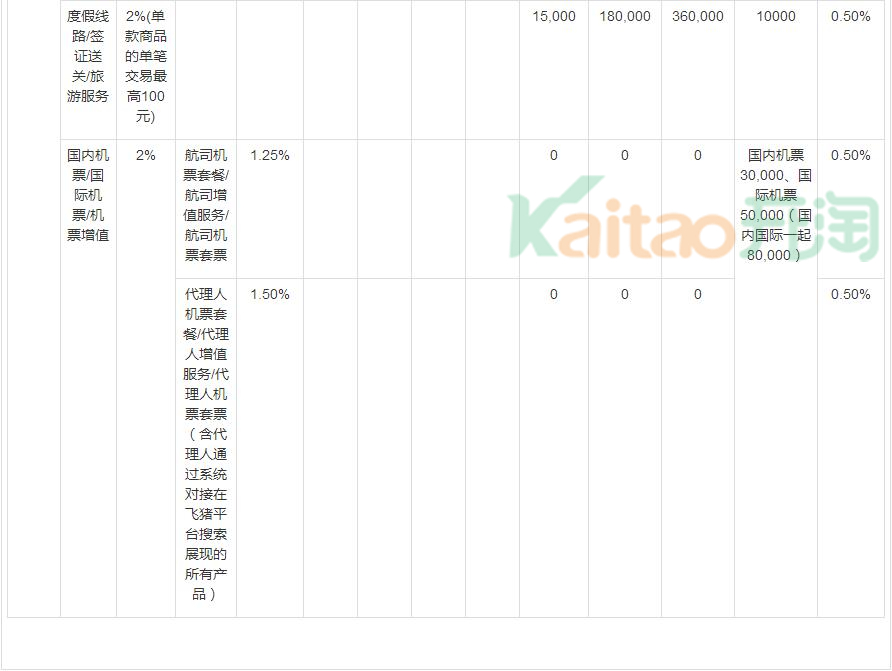
Task: Select the 360,000 value cell
Action: [x=698, y=16]
